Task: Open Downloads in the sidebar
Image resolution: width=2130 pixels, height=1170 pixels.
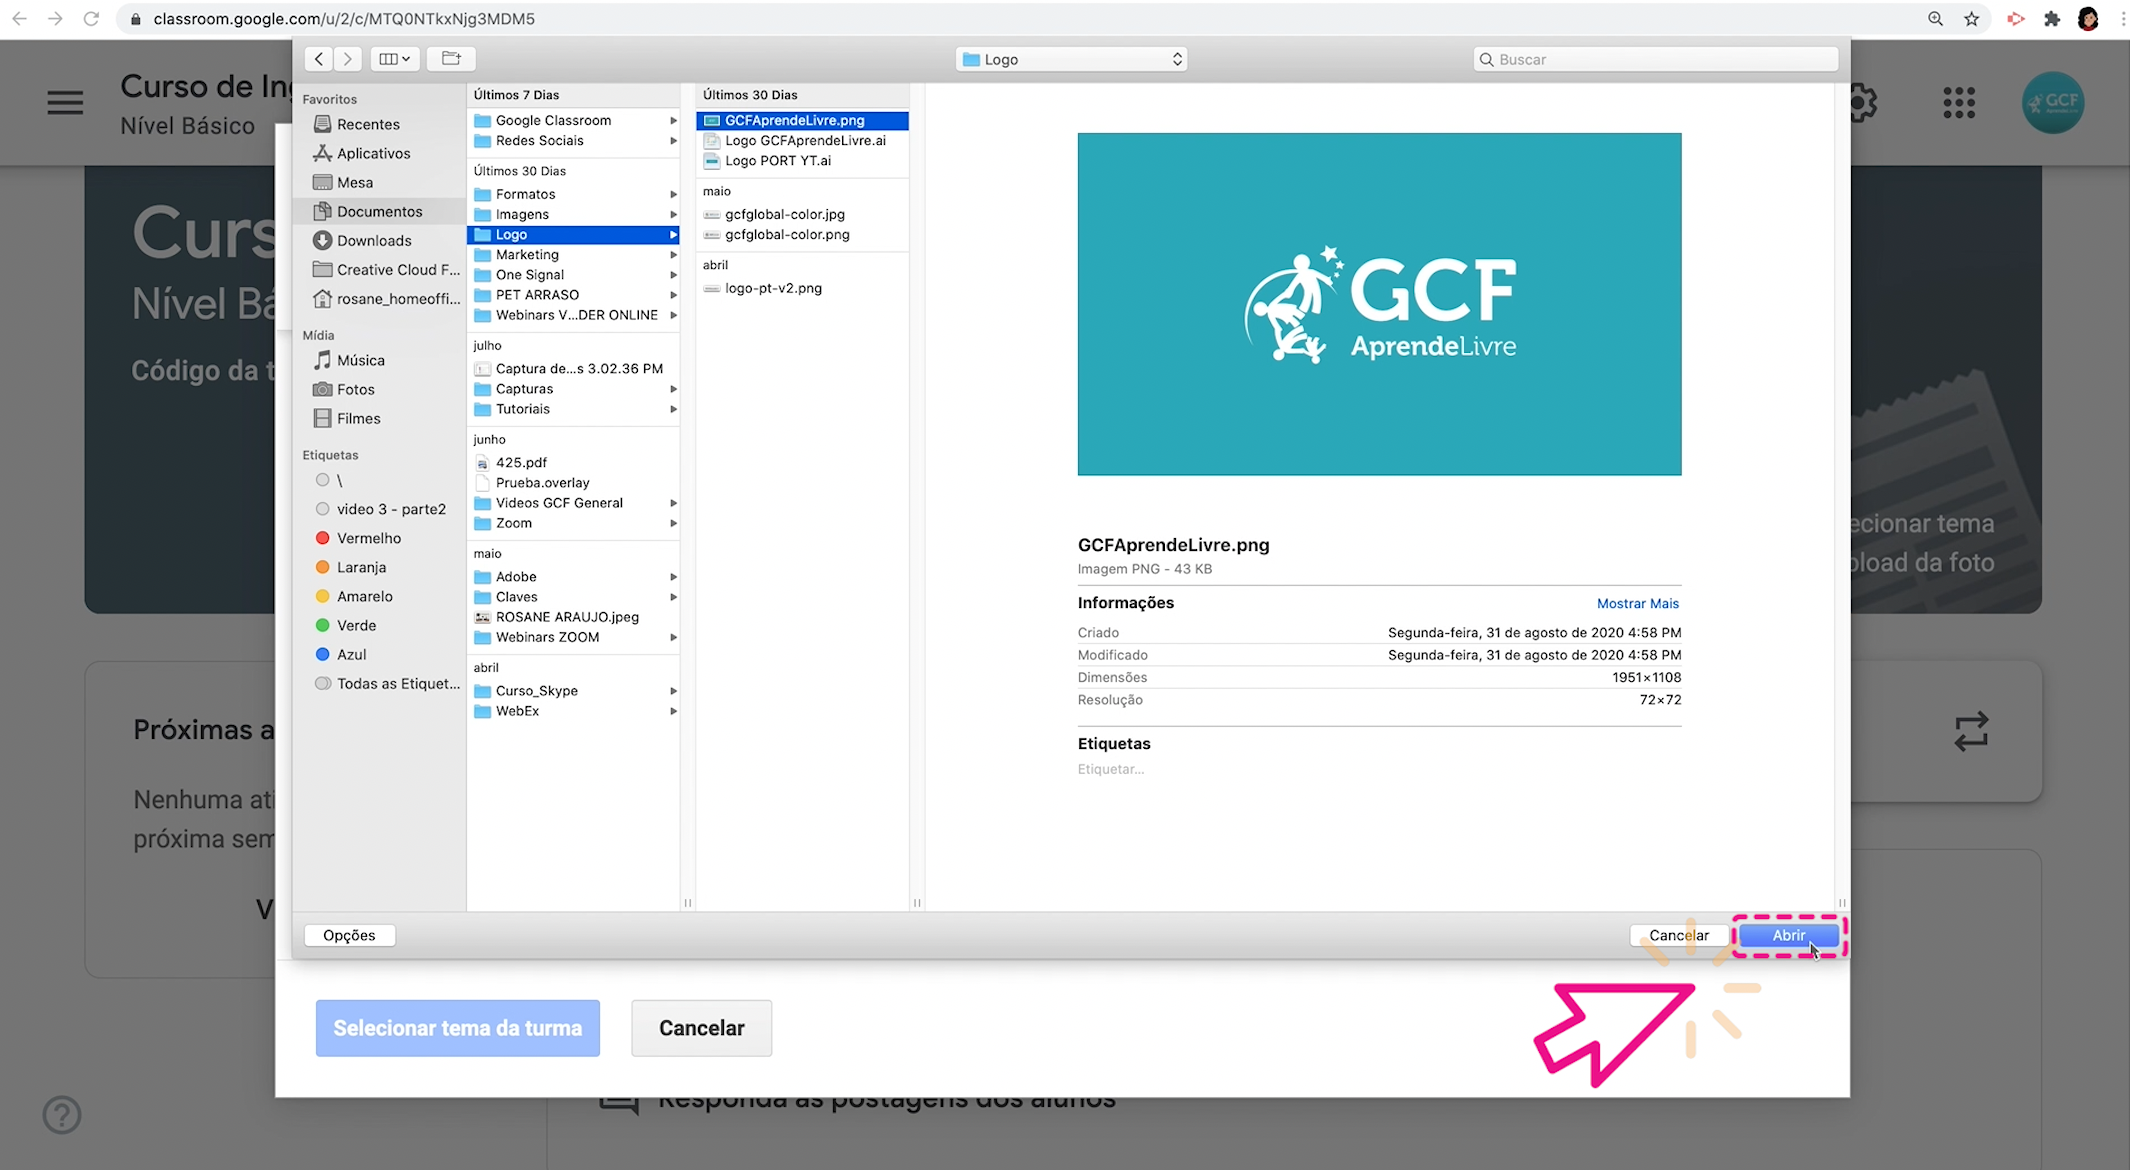Action: tap(374, 240)
